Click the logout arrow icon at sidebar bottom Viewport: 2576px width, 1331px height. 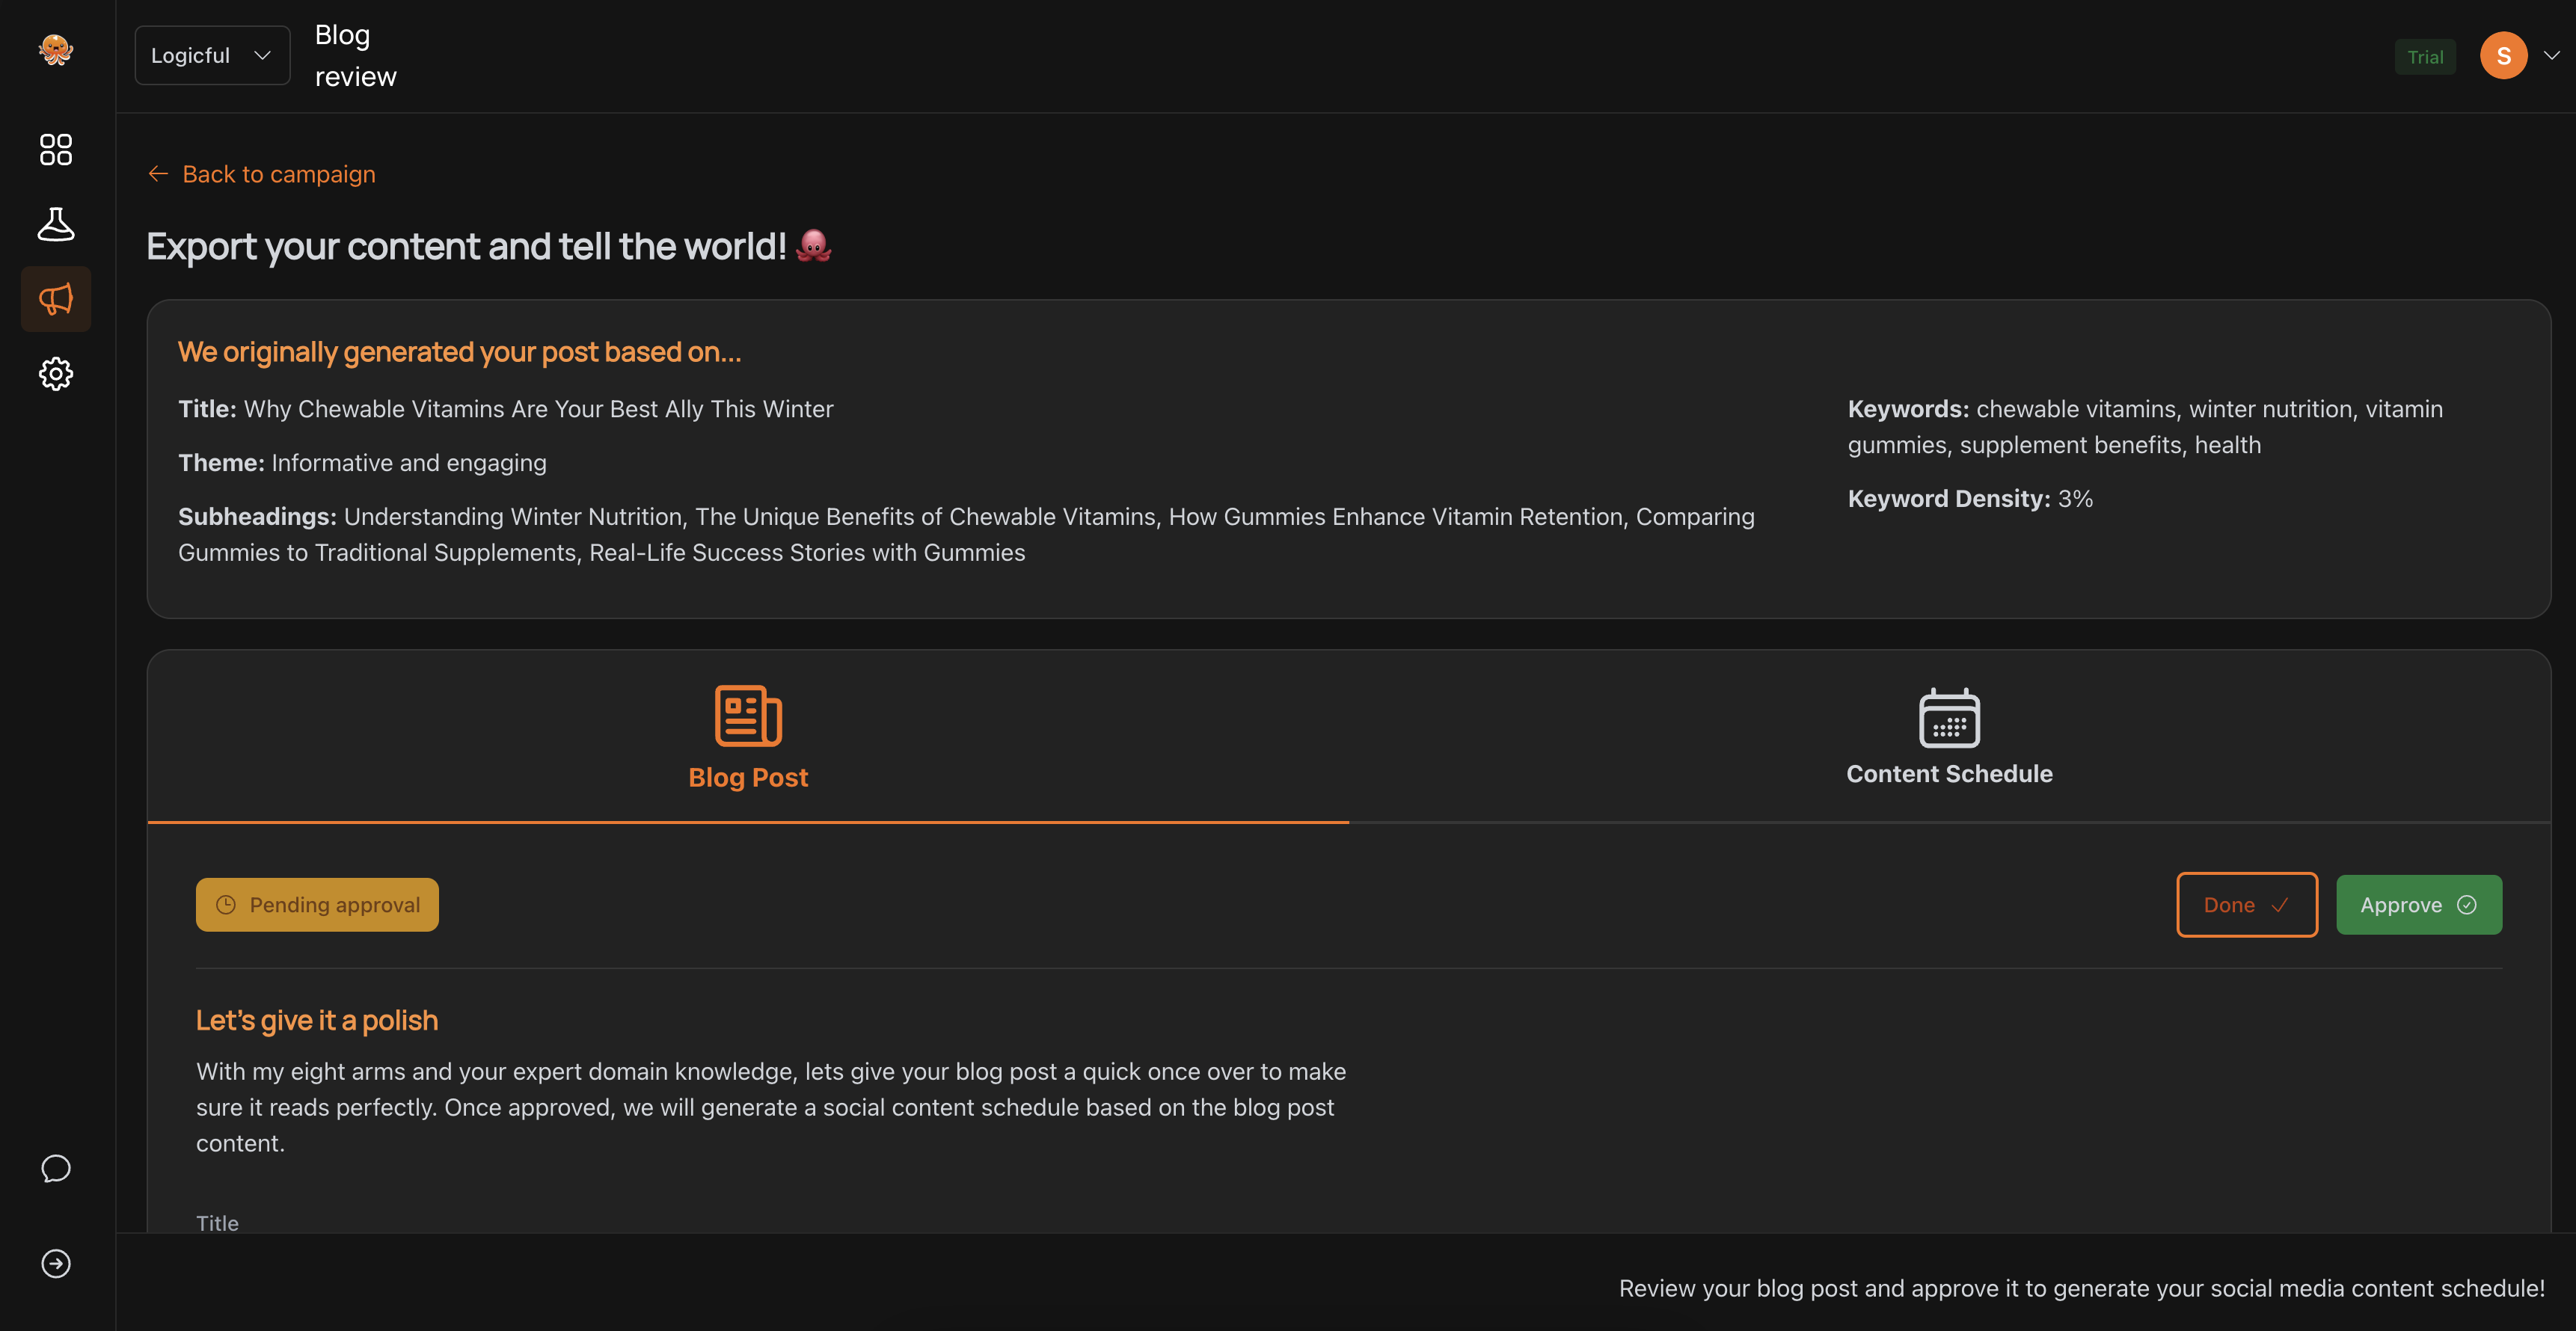56,1263
